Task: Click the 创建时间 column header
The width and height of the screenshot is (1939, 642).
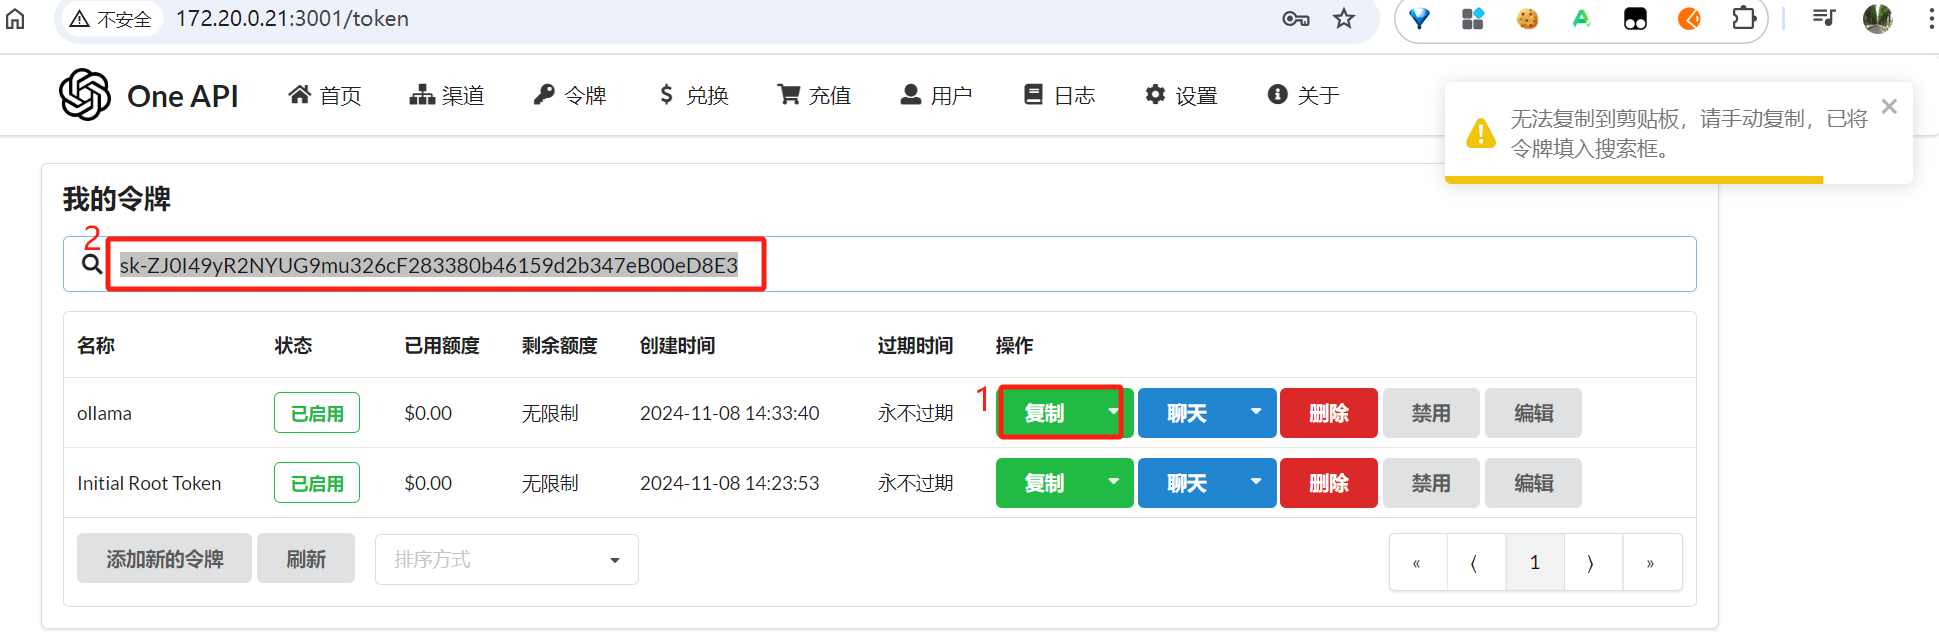Action: click(x=678, y=345)
